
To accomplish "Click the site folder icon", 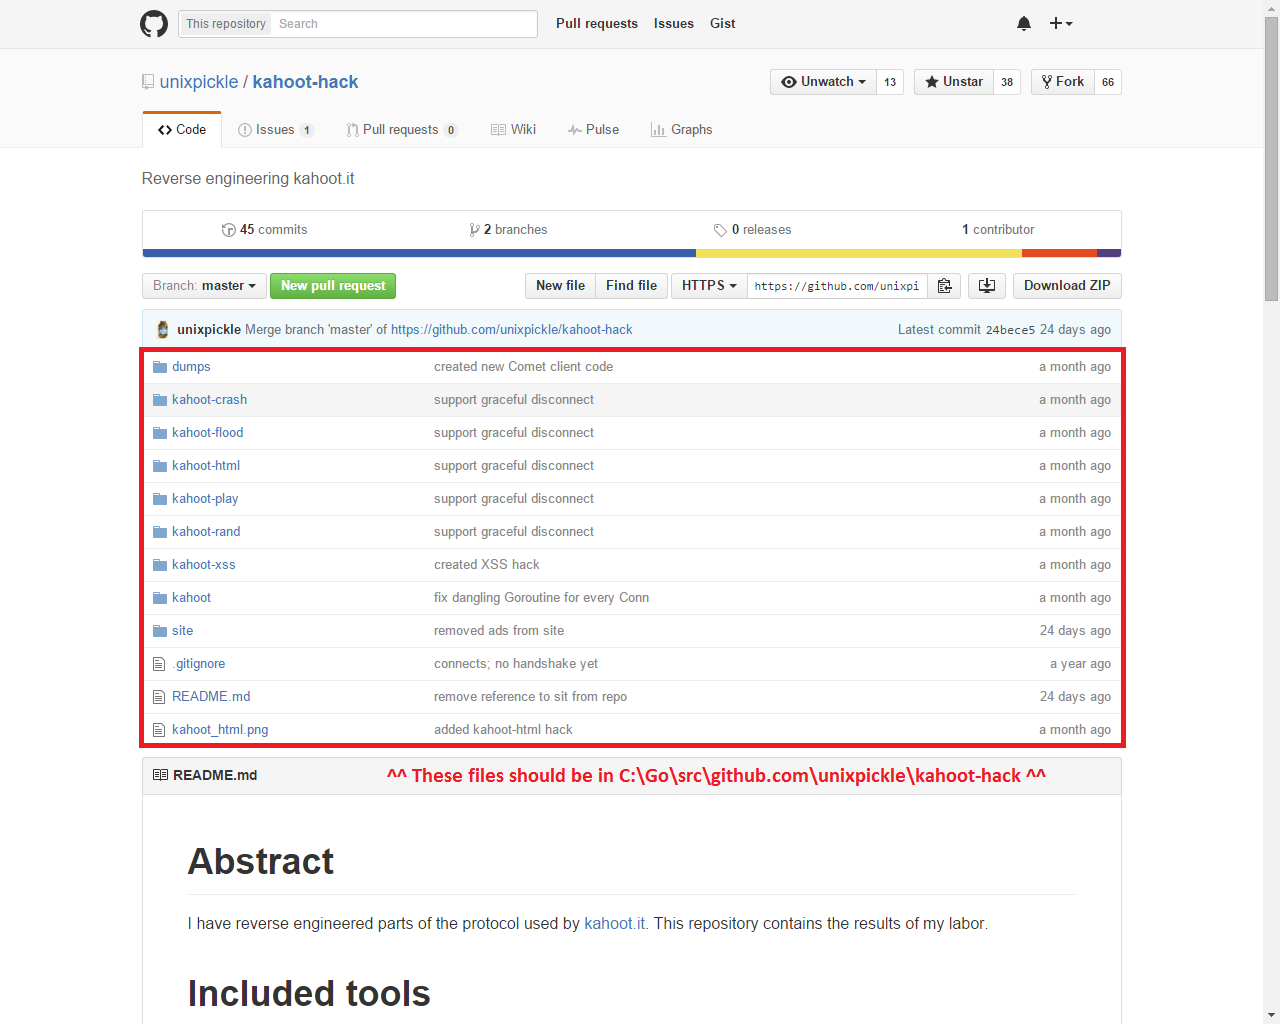I will [160, 631].
